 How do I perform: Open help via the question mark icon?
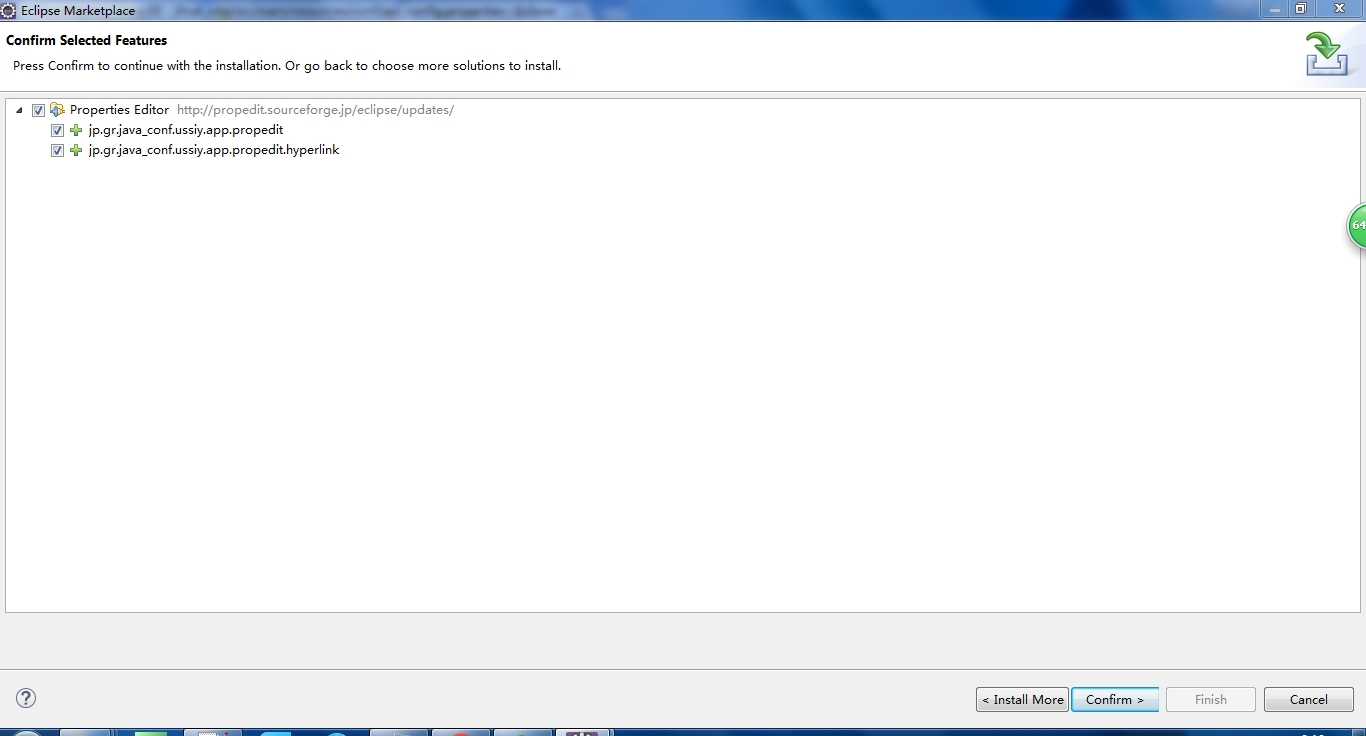[x=26, y=698]
